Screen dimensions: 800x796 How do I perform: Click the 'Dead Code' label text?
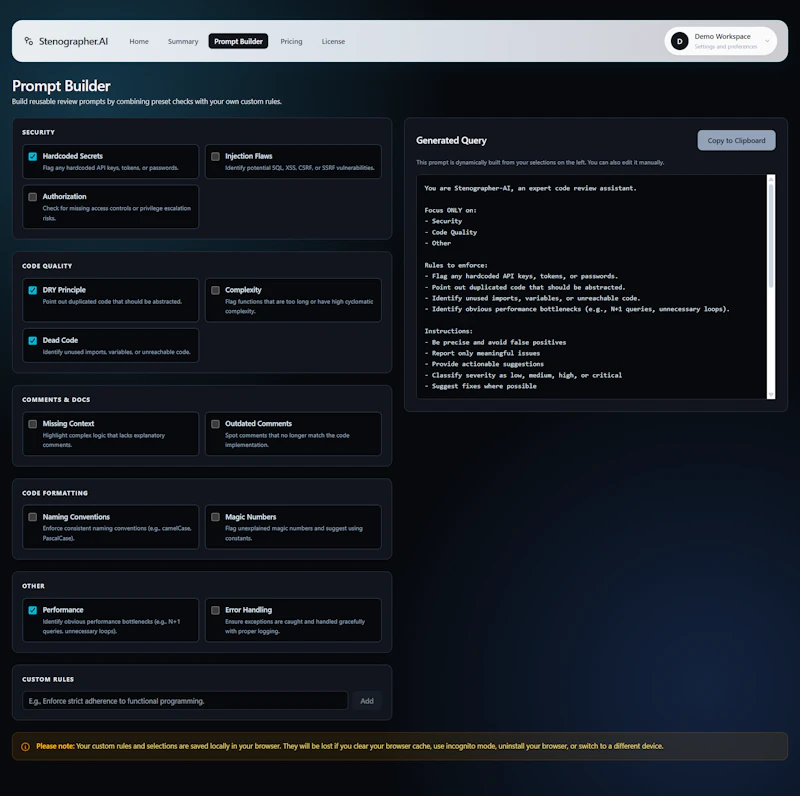point(60,340)
